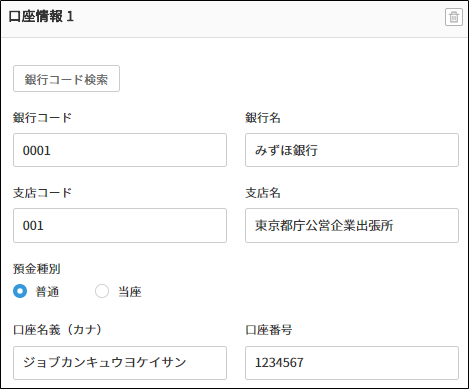The height and width of the screenshot is (389, 469).
Task: Focus the 口座名義（カナ）input field
Action: click(120, 363)
